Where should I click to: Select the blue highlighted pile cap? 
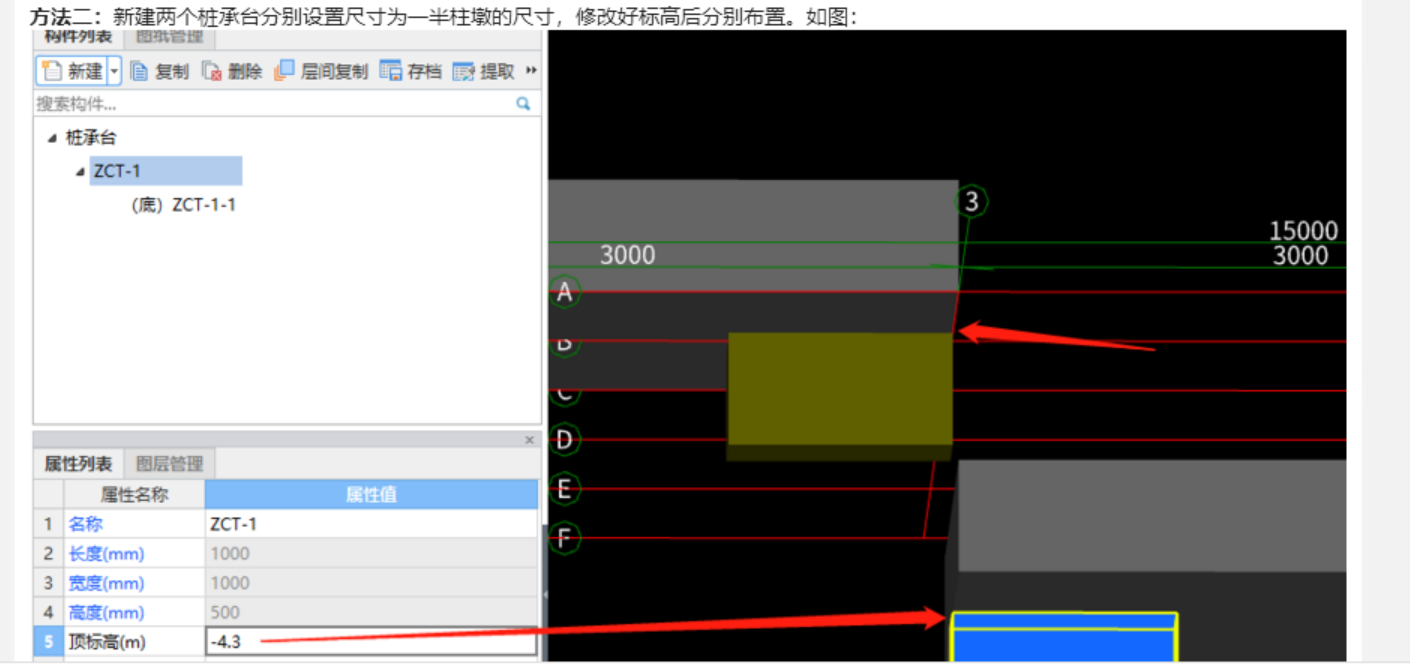coord(1063,637)
